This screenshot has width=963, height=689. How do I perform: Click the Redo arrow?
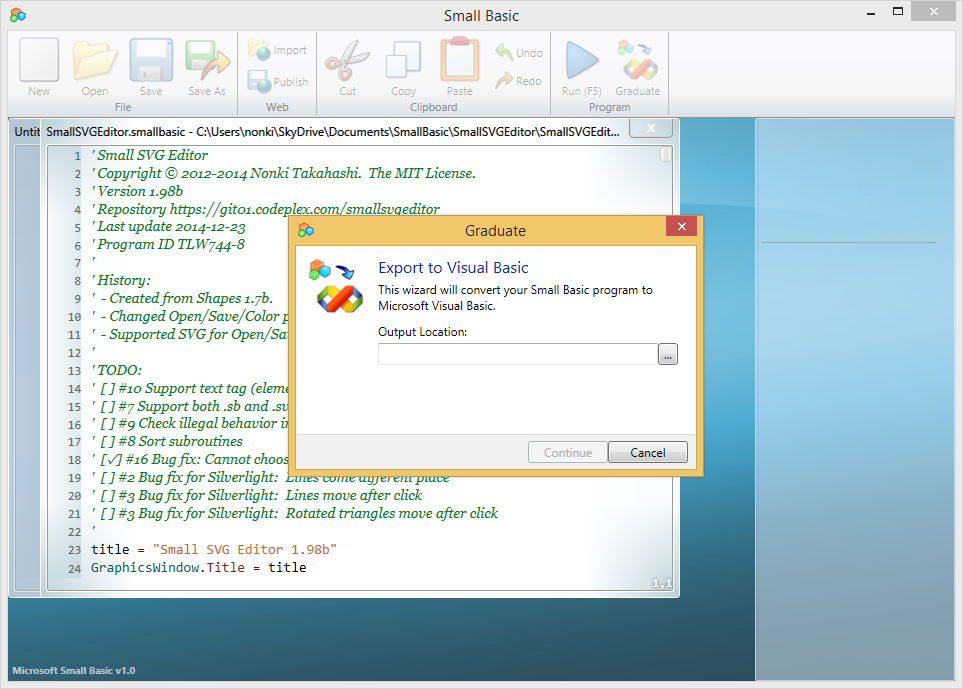519,80
